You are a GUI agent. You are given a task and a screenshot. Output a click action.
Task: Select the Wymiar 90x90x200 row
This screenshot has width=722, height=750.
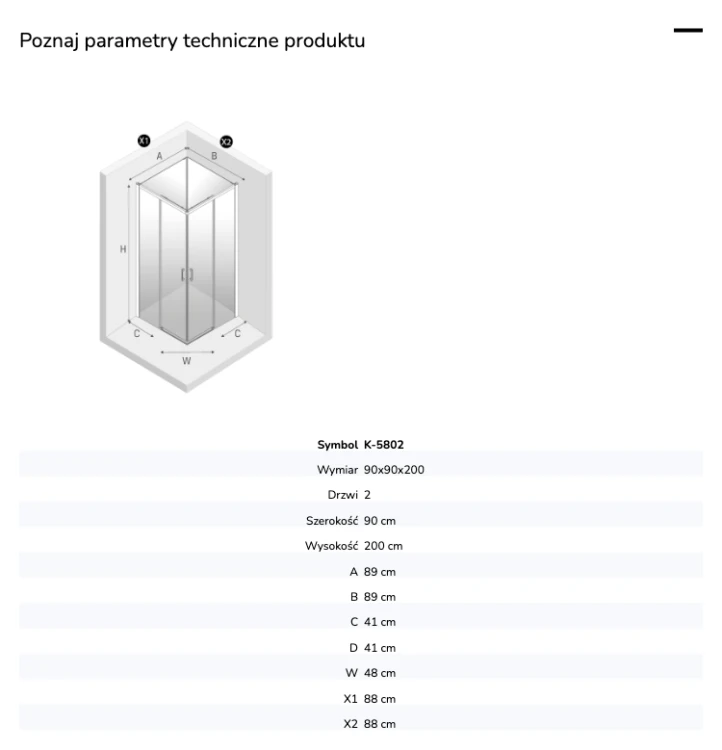click(361, 470)
